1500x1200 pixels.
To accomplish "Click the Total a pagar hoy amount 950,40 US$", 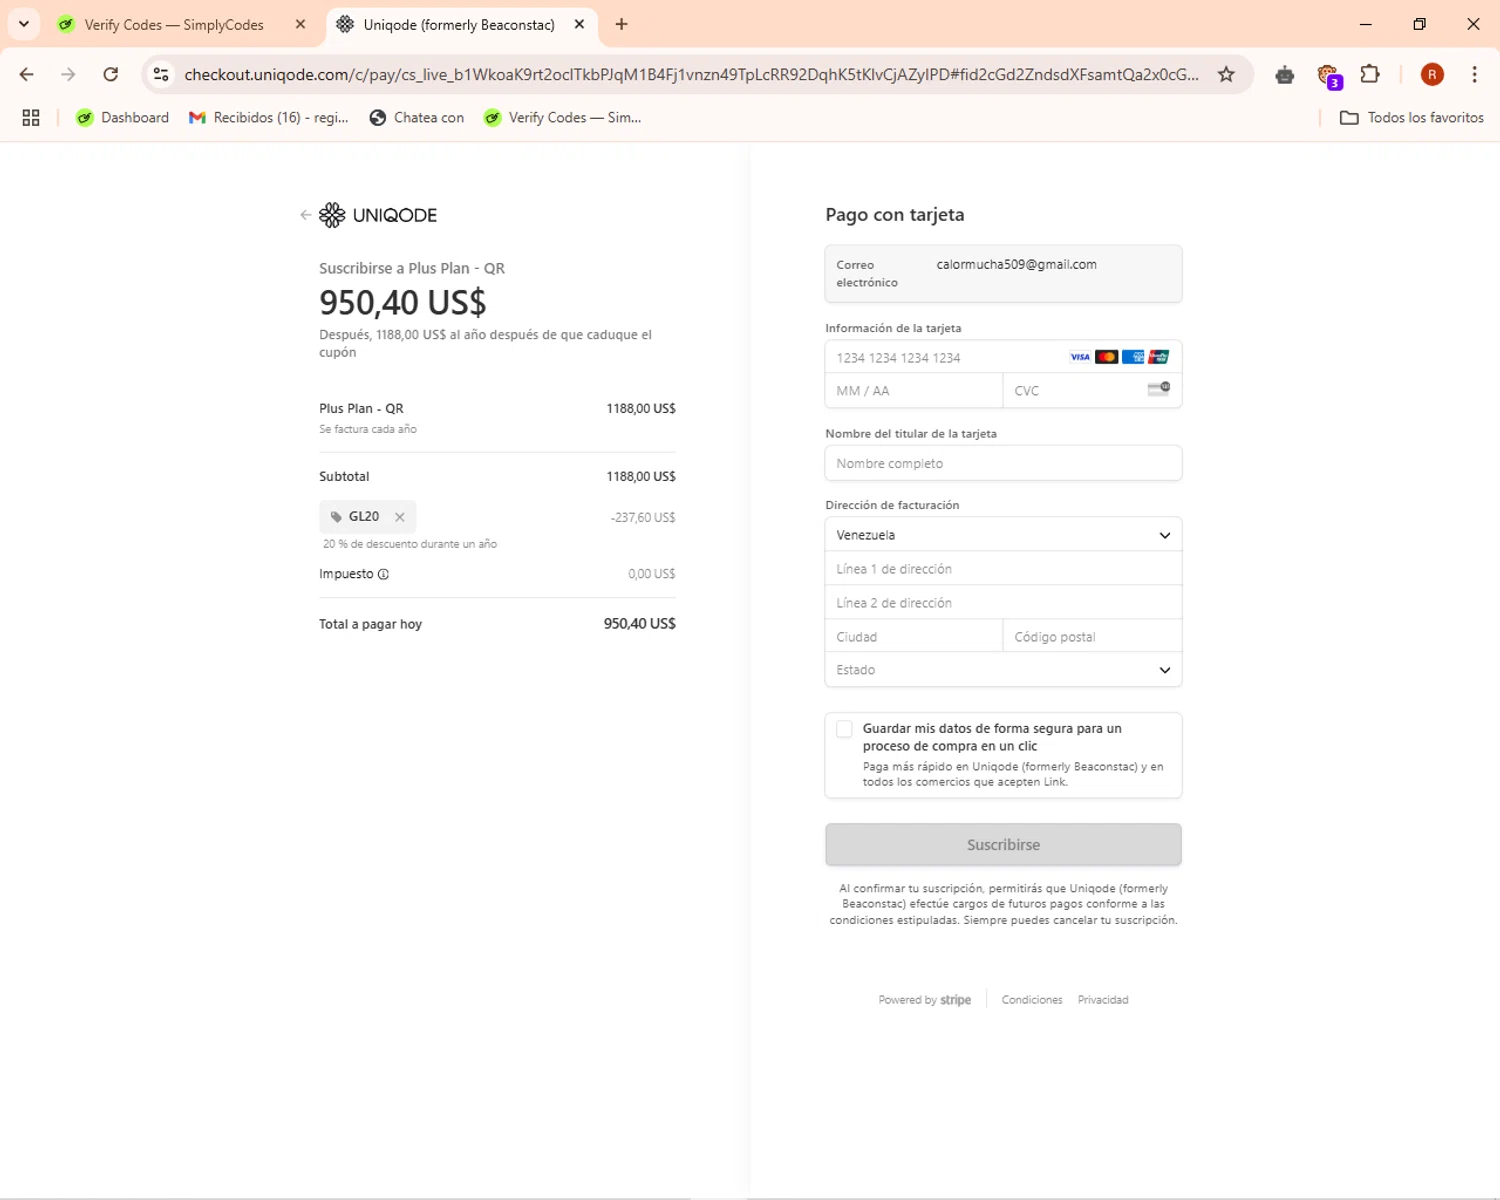I will (640, 623).
